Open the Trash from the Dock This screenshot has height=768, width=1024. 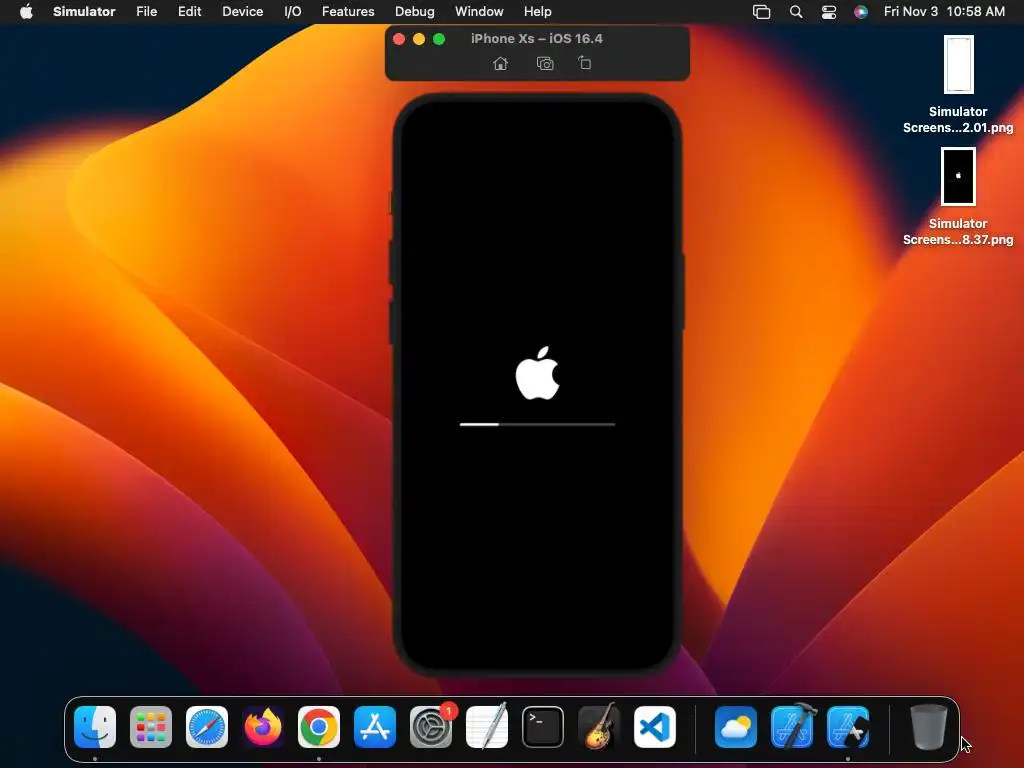pyautogui.click(x=928, y=727)
